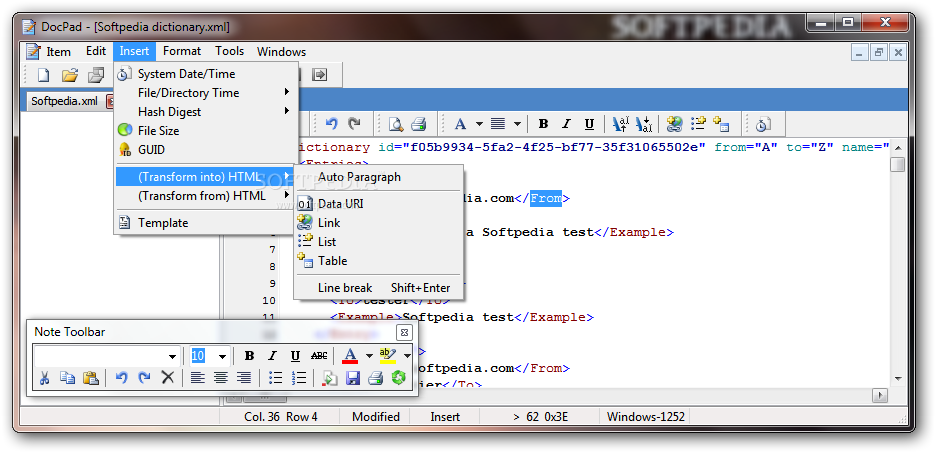Image resolution: width=936 pixels, height=453 pixels.
Task: Choose Line break in the submenu
Action: [x=378, y=288]
